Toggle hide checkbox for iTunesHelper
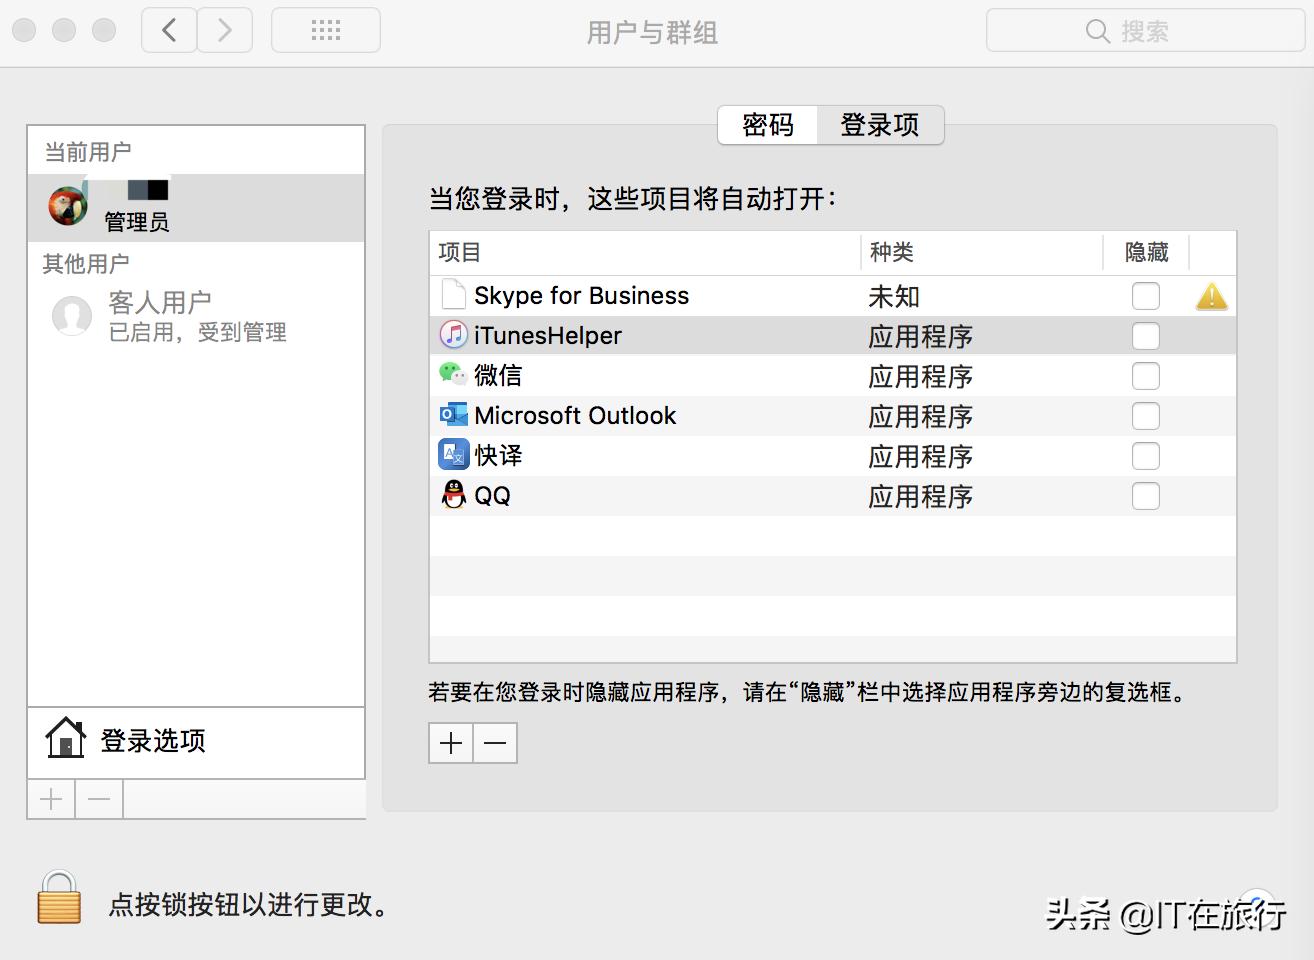This screenshot has height=960, width=1314. [x=1145, y=335]
